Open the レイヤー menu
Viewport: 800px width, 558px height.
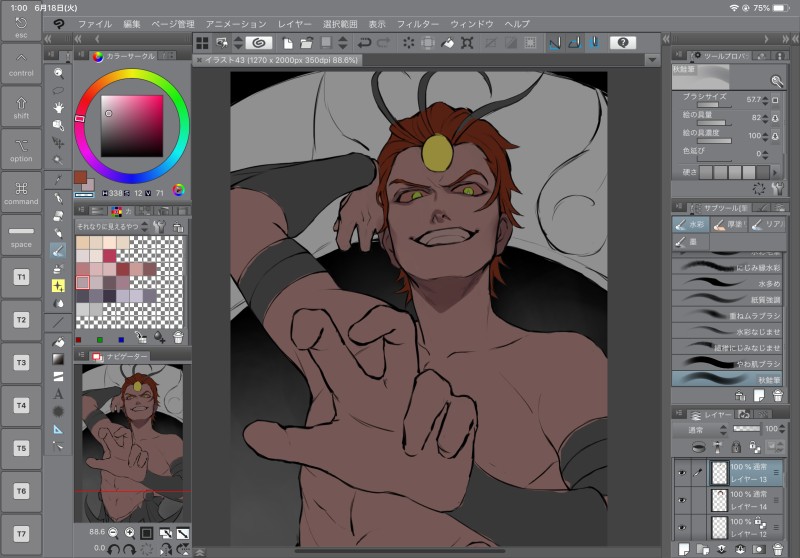click(x=294, y=24)
